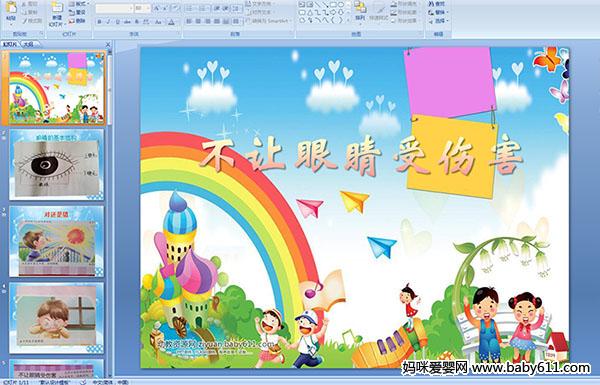Select the rectangle shape in shapes gallery
600x385 pixels.
[x=333, y=5]
